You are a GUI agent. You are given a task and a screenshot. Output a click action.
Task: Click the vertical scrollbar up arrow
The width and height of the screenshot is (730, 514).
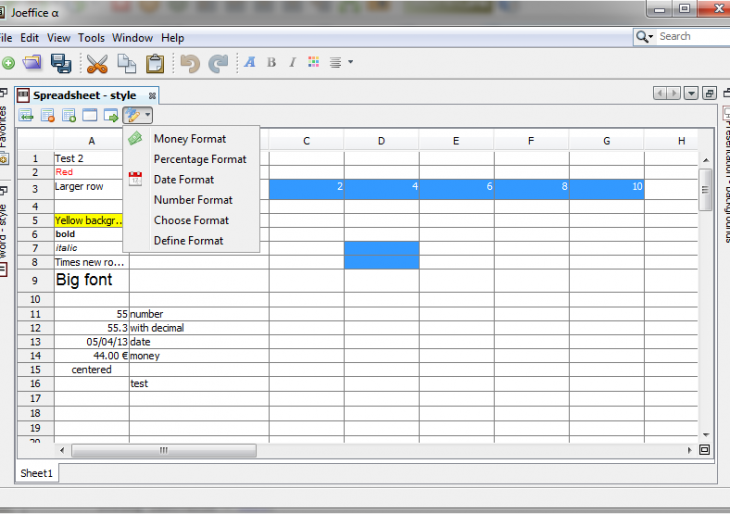tap(706, 160)
